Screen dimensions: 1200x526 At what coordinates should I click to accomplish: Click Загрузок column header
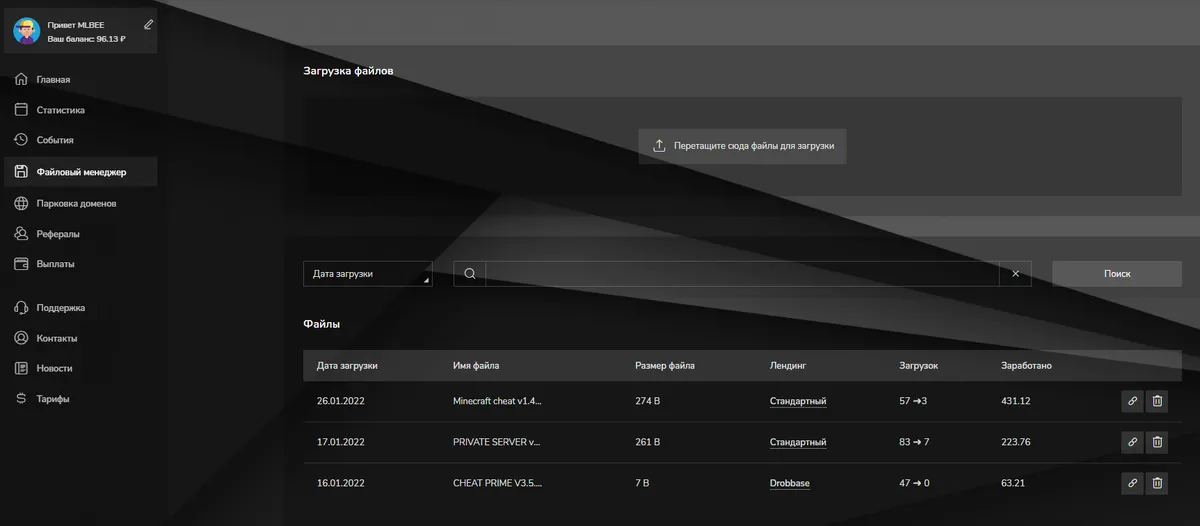[919, 365]
